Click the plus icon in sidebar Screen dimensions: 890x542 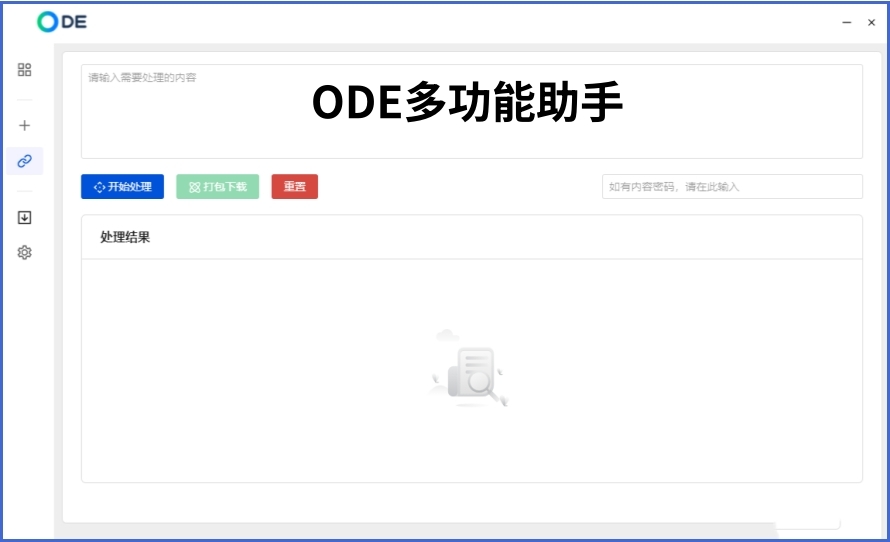click(x=24, y=125)
